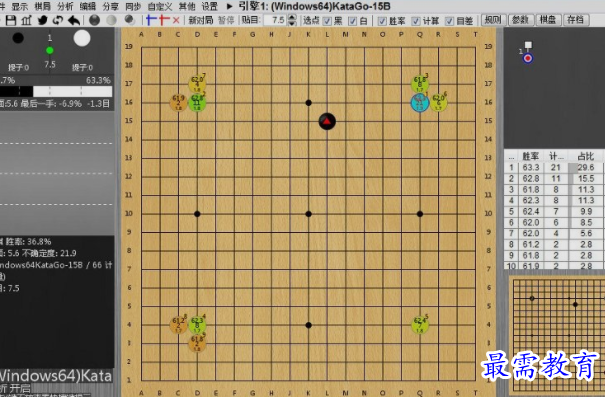Toggle the 胜率 display checkbox
Image resolution: width=605 pixels, height=397 pixels.
click(x=382, y=21)
